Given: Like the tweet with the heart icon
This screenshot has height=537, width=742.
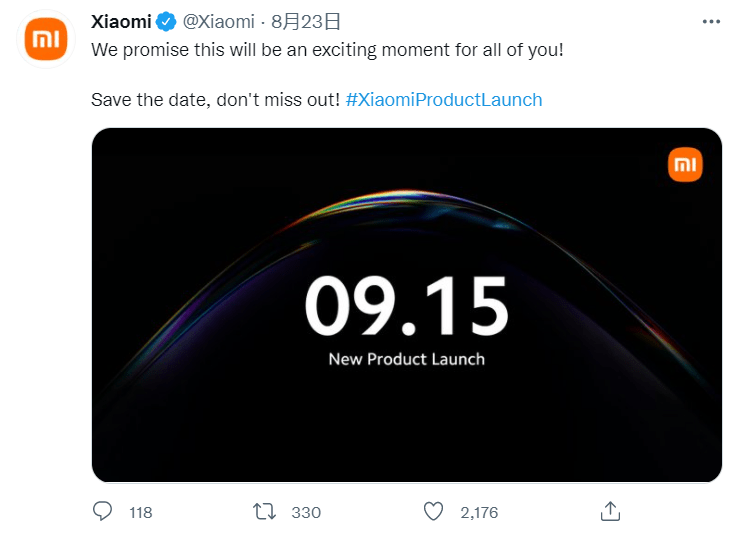Looking at the screenshot, I should point(433,511).
